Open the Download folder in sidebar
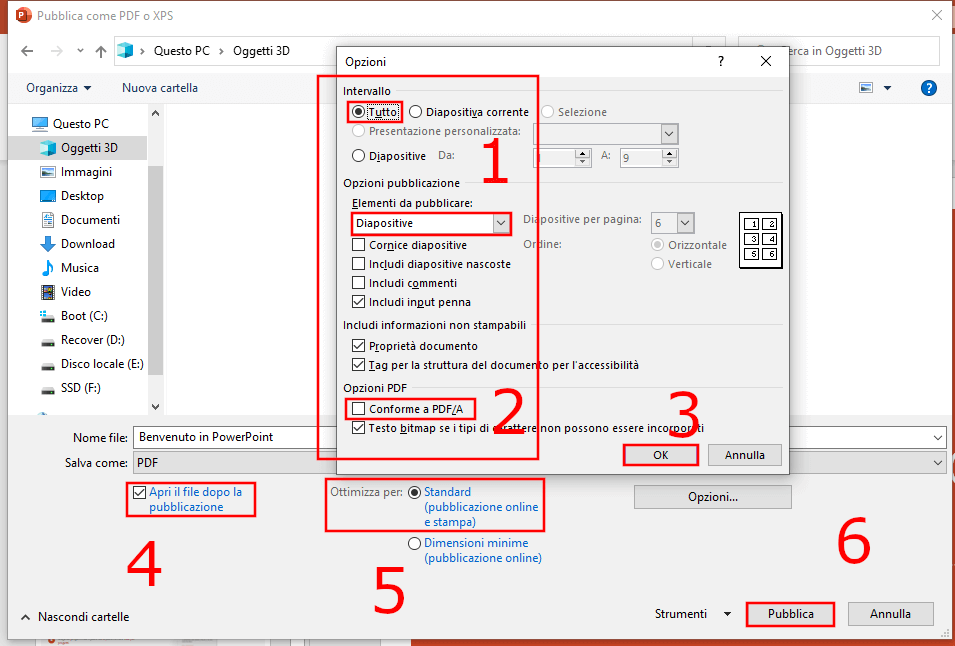955x646 pixels. (x=87, y=244)
